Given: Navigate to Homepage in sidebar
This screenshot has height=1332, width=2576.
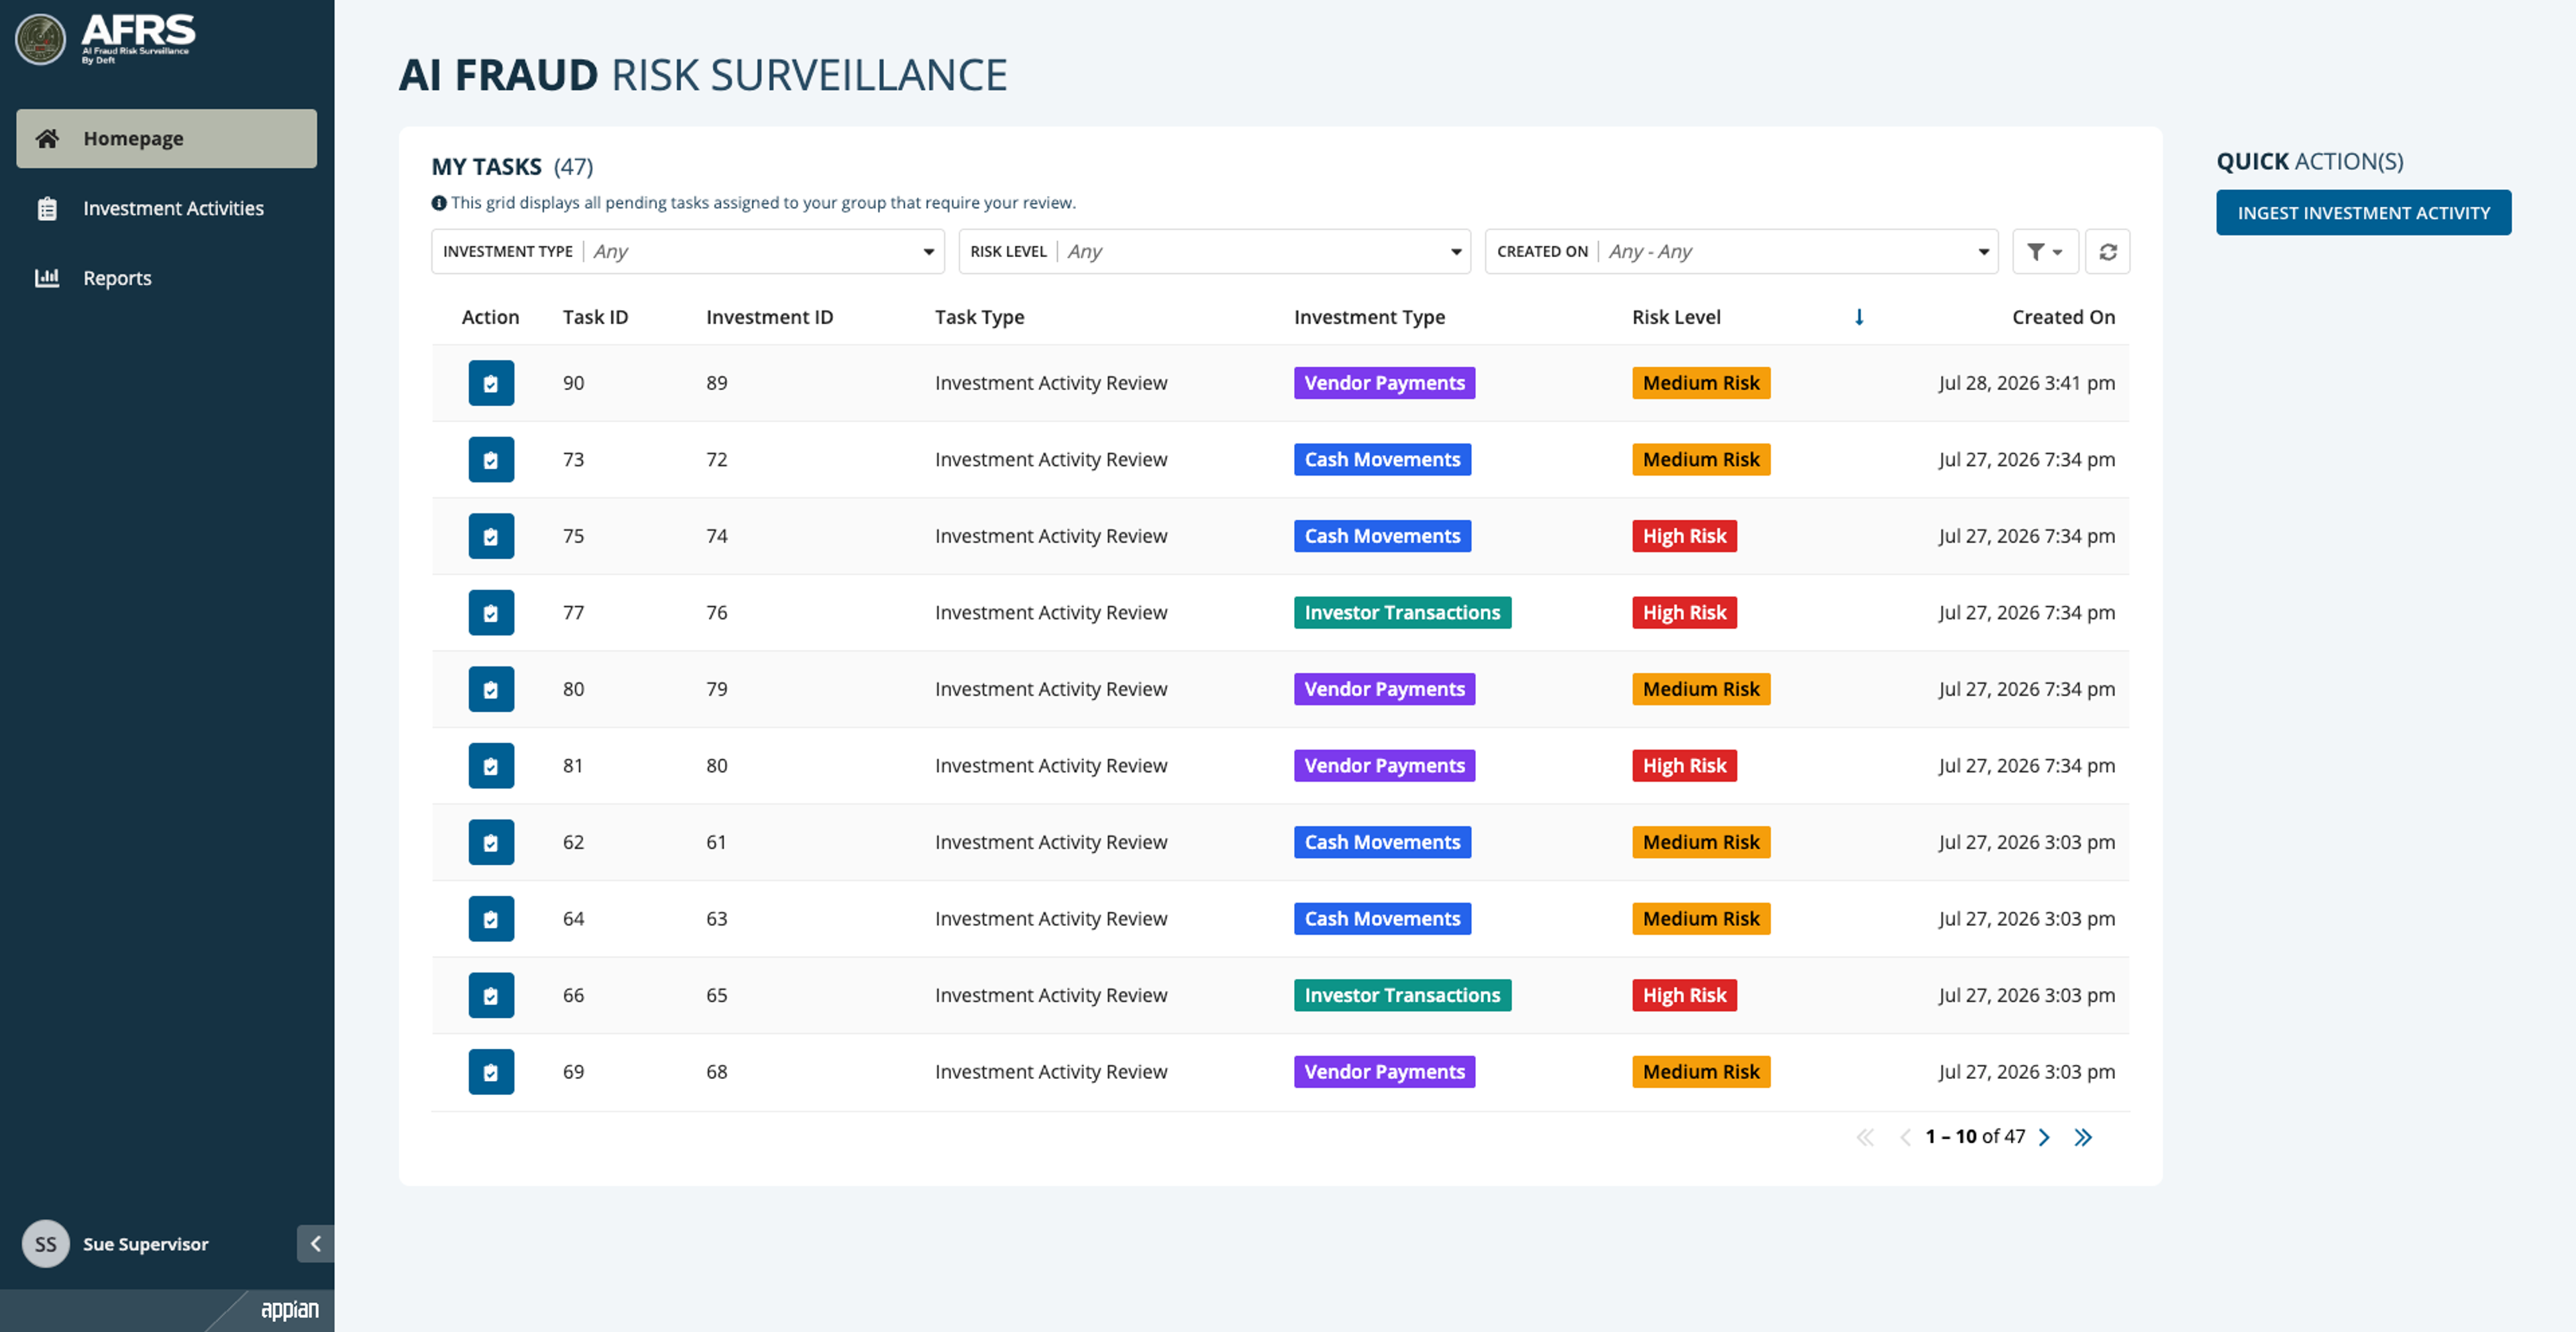Looking at the screenshot, I should click(166, 139).
